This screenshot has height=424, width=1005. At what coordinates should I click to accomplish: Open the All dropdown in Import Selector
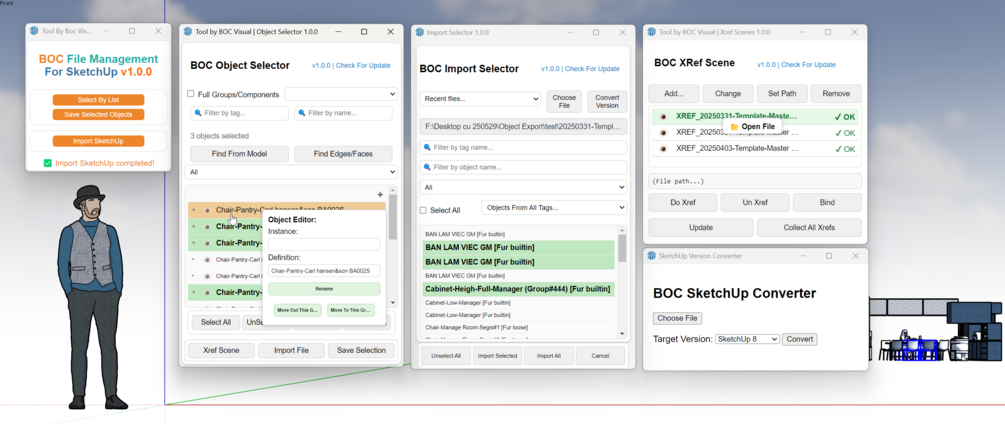523,188
